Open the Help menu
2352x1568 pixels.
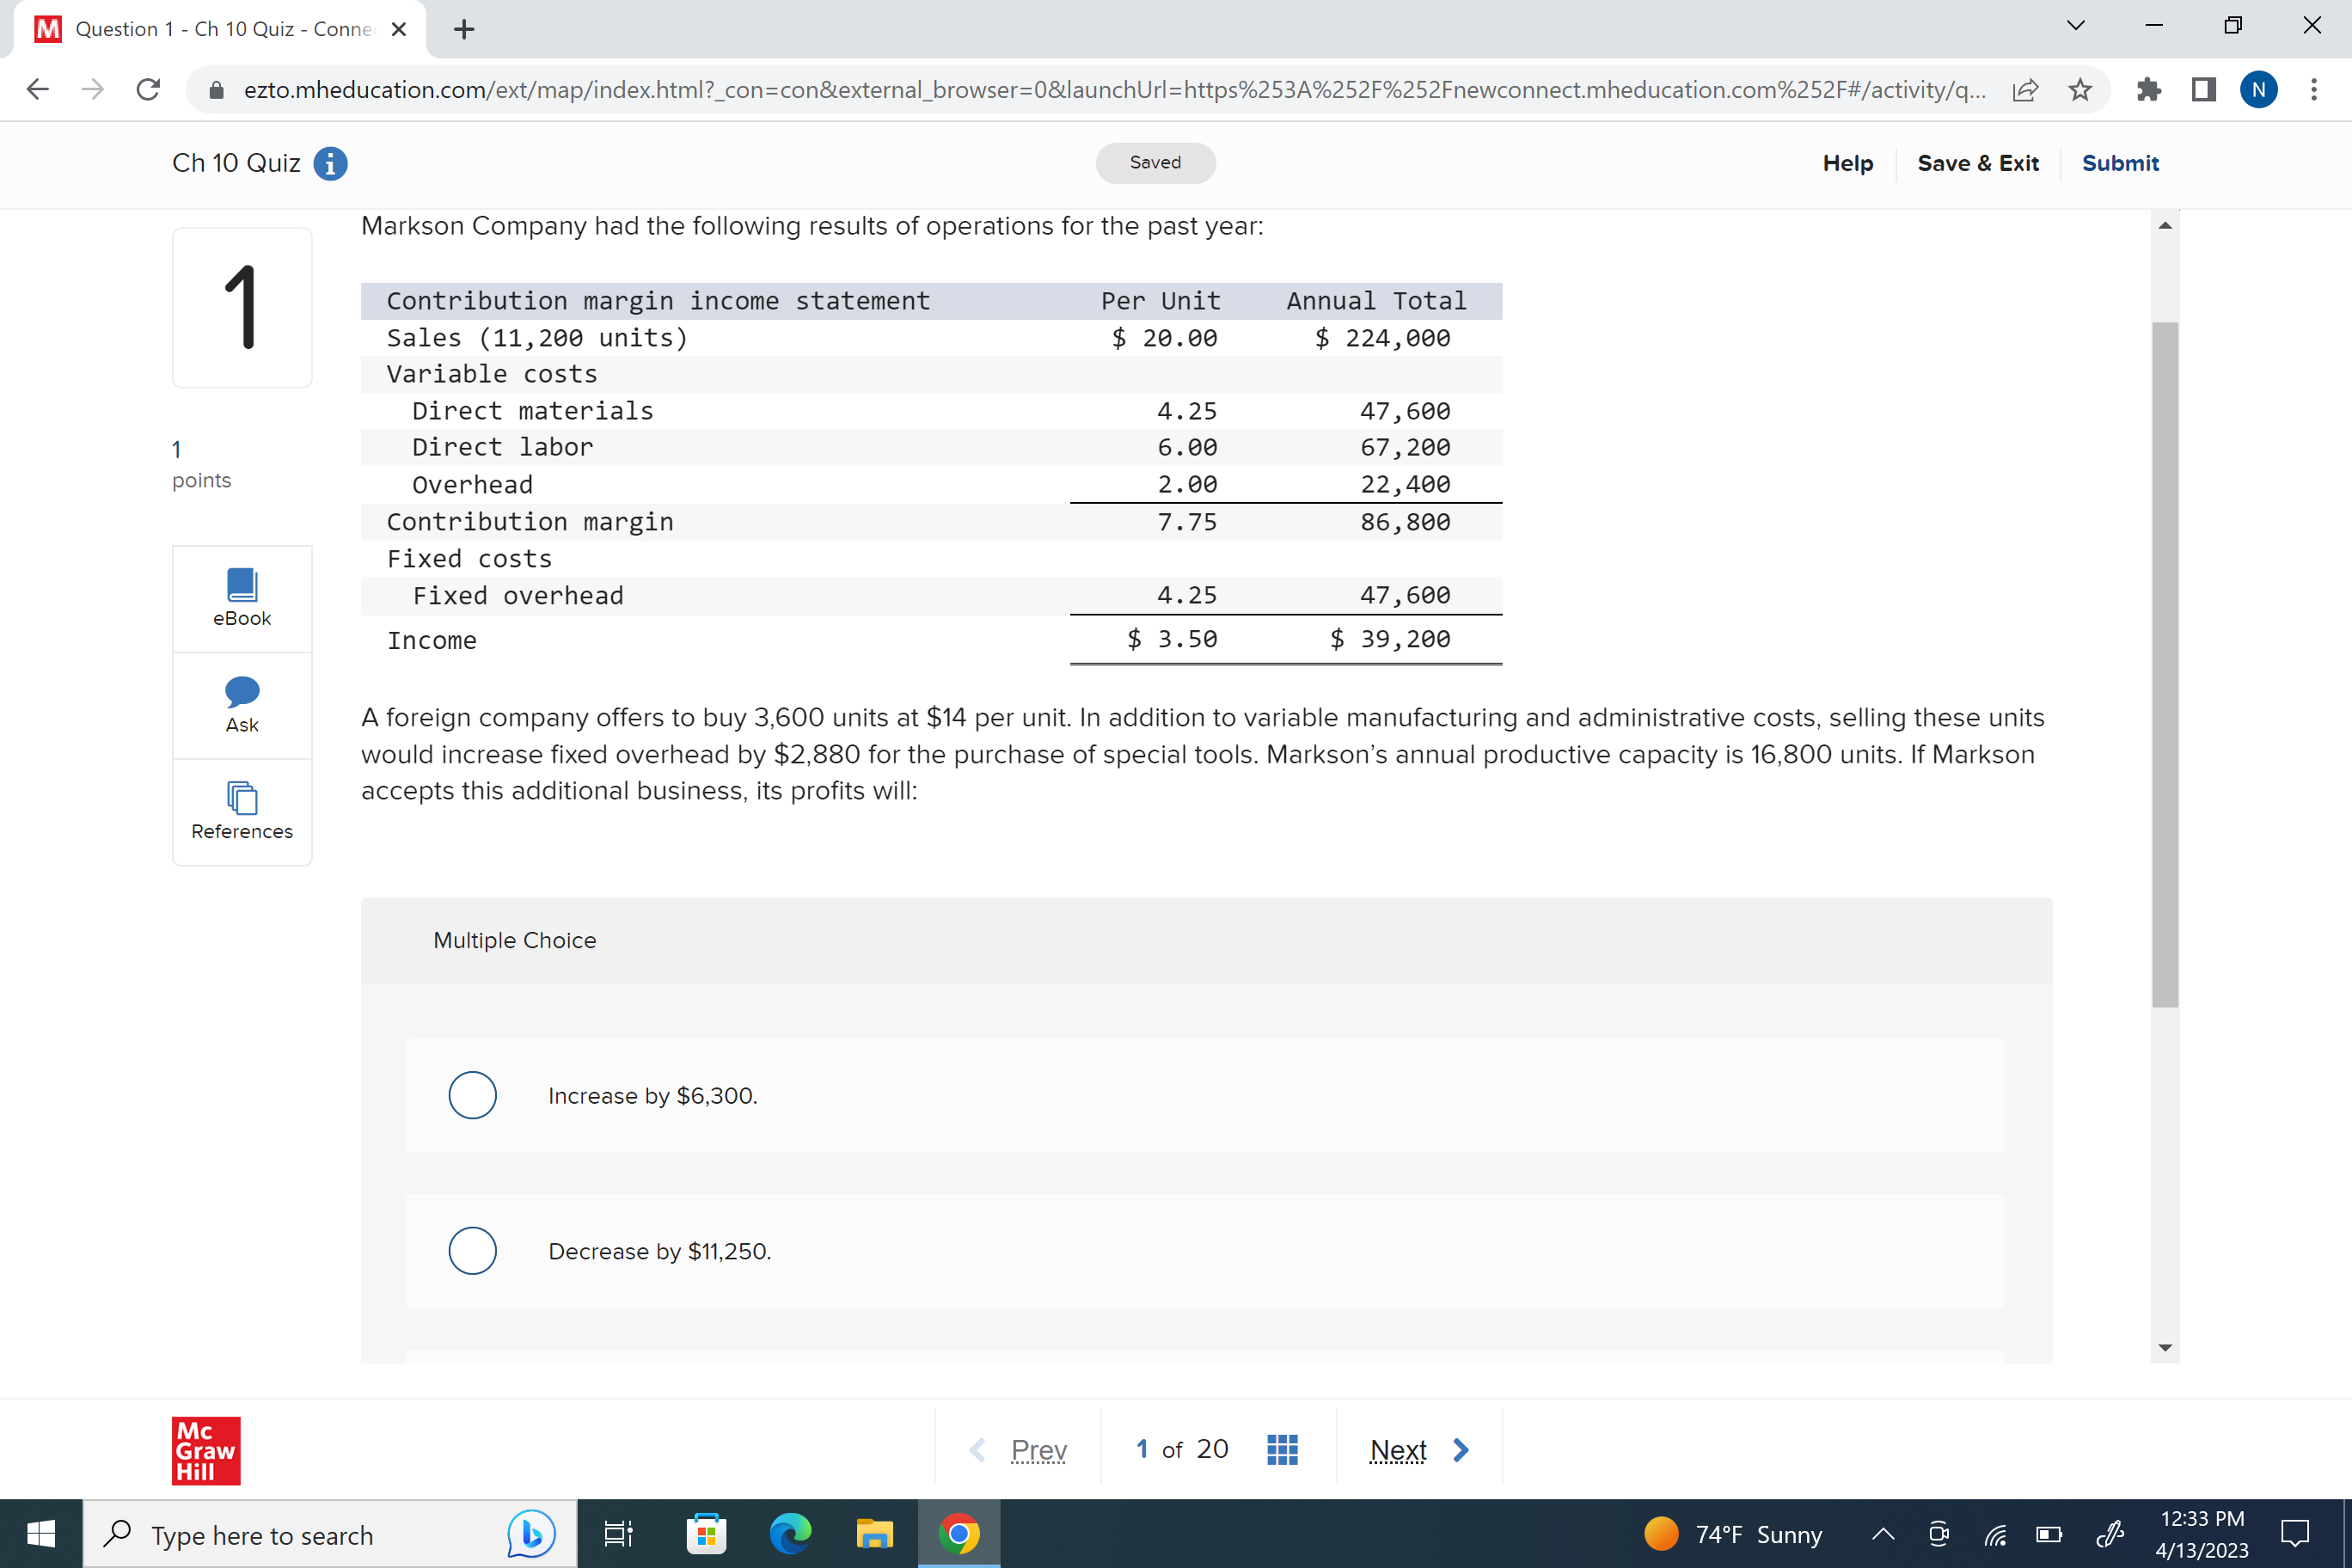pos(1847,163)
